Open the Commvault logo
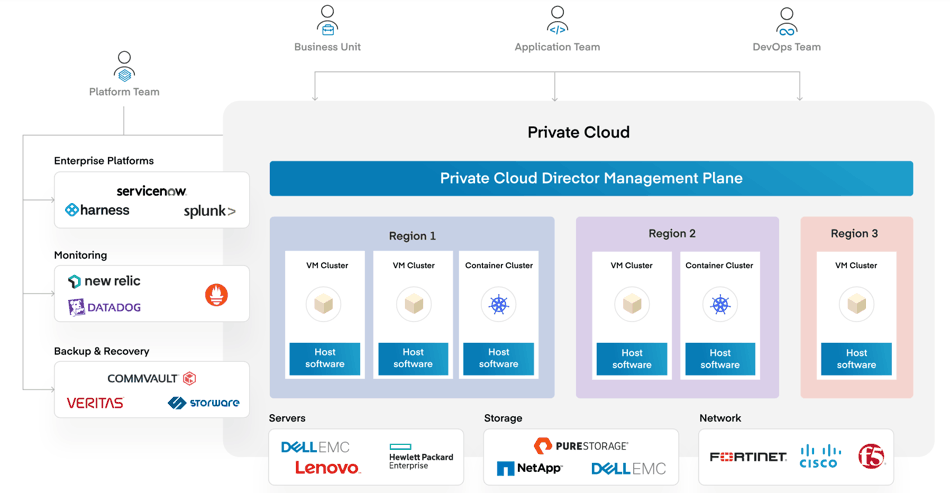Image resolution: width=950 pixels, height=493 pixels. tap(151, 379)
